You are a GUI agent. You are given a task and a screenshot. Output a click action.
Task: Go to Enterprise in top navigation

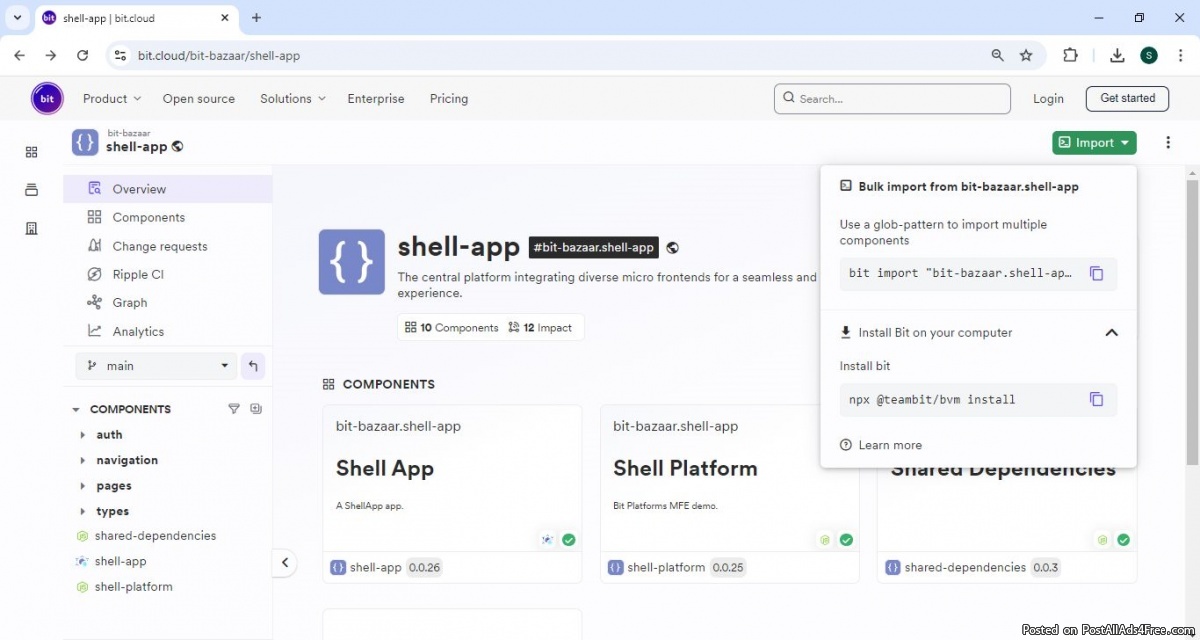376,99
